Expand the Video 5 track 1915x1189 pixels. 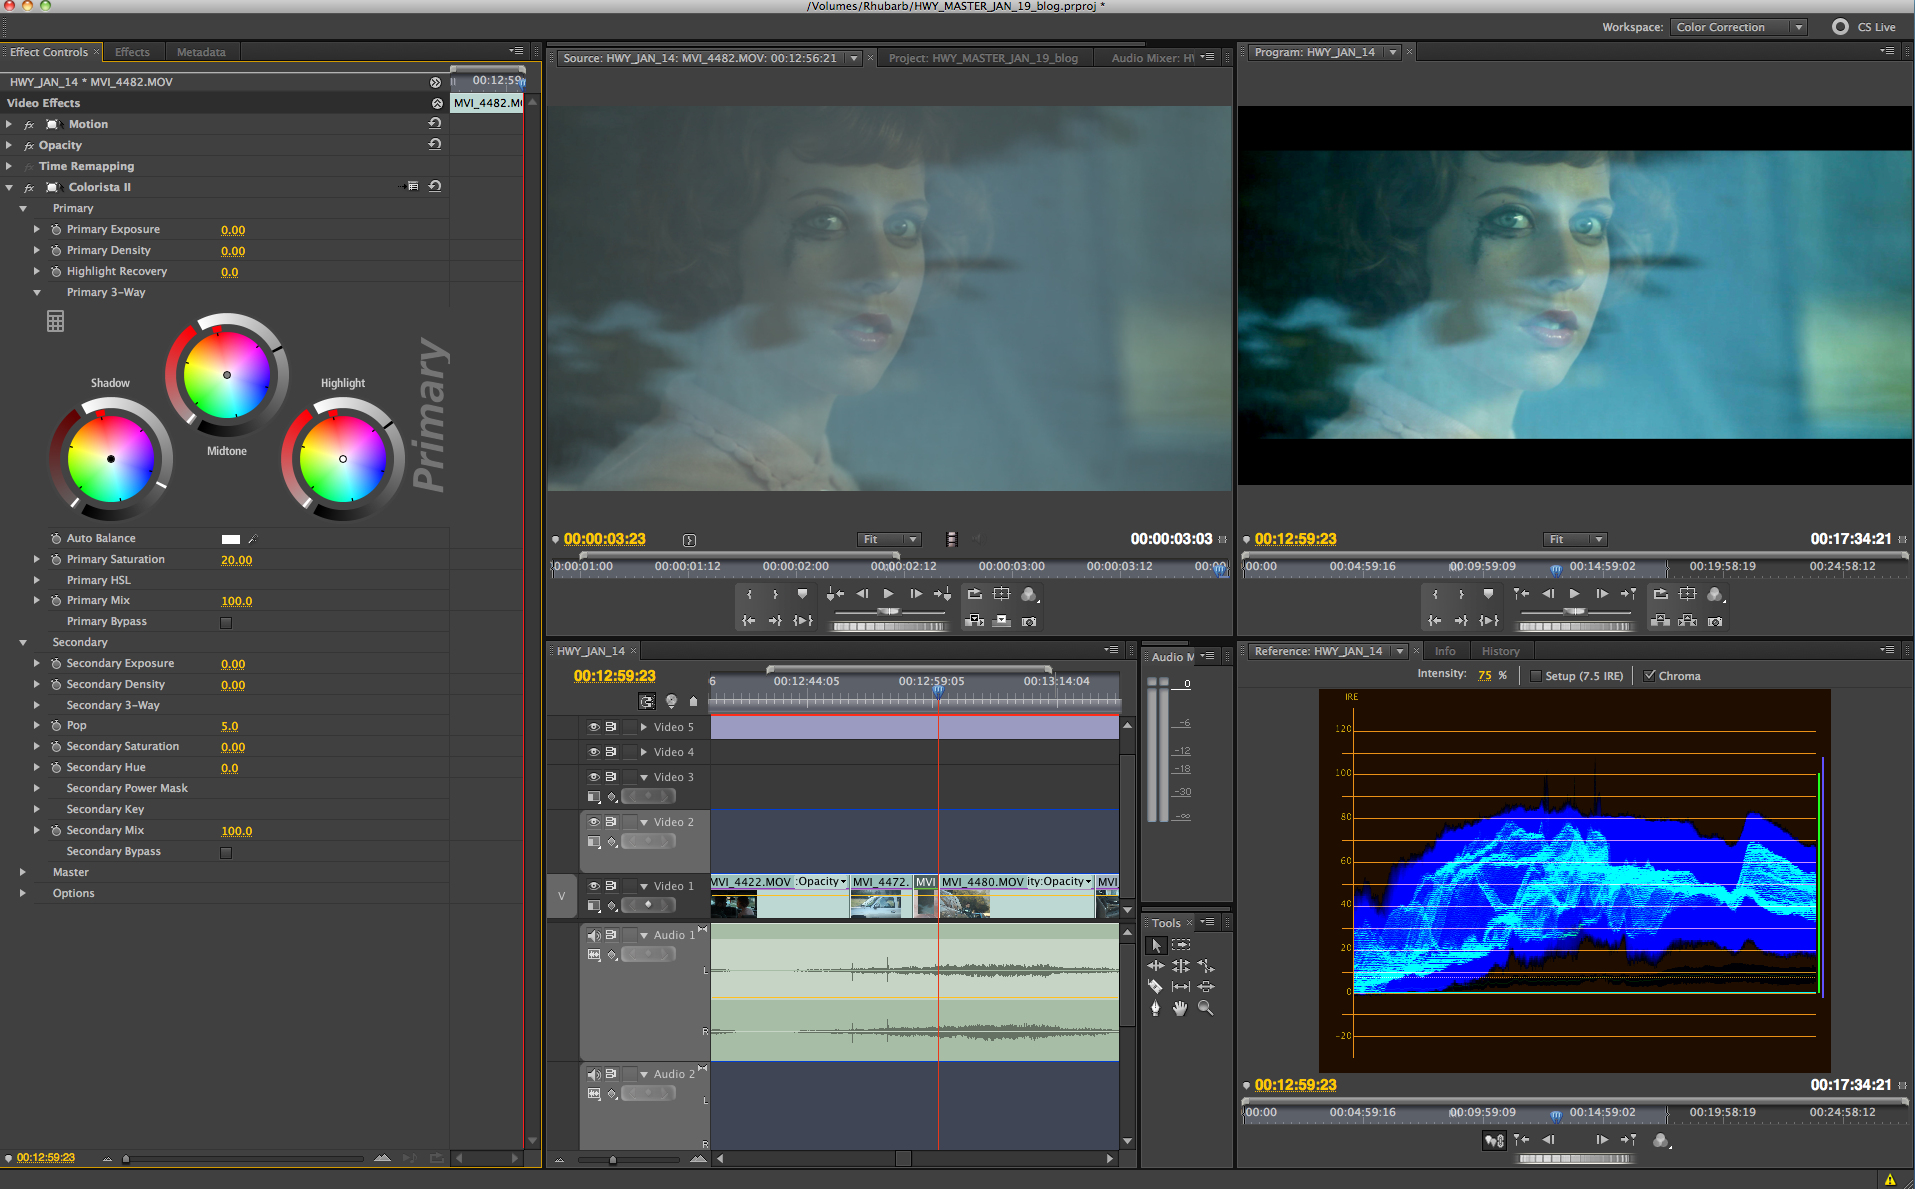pos(644,727)
